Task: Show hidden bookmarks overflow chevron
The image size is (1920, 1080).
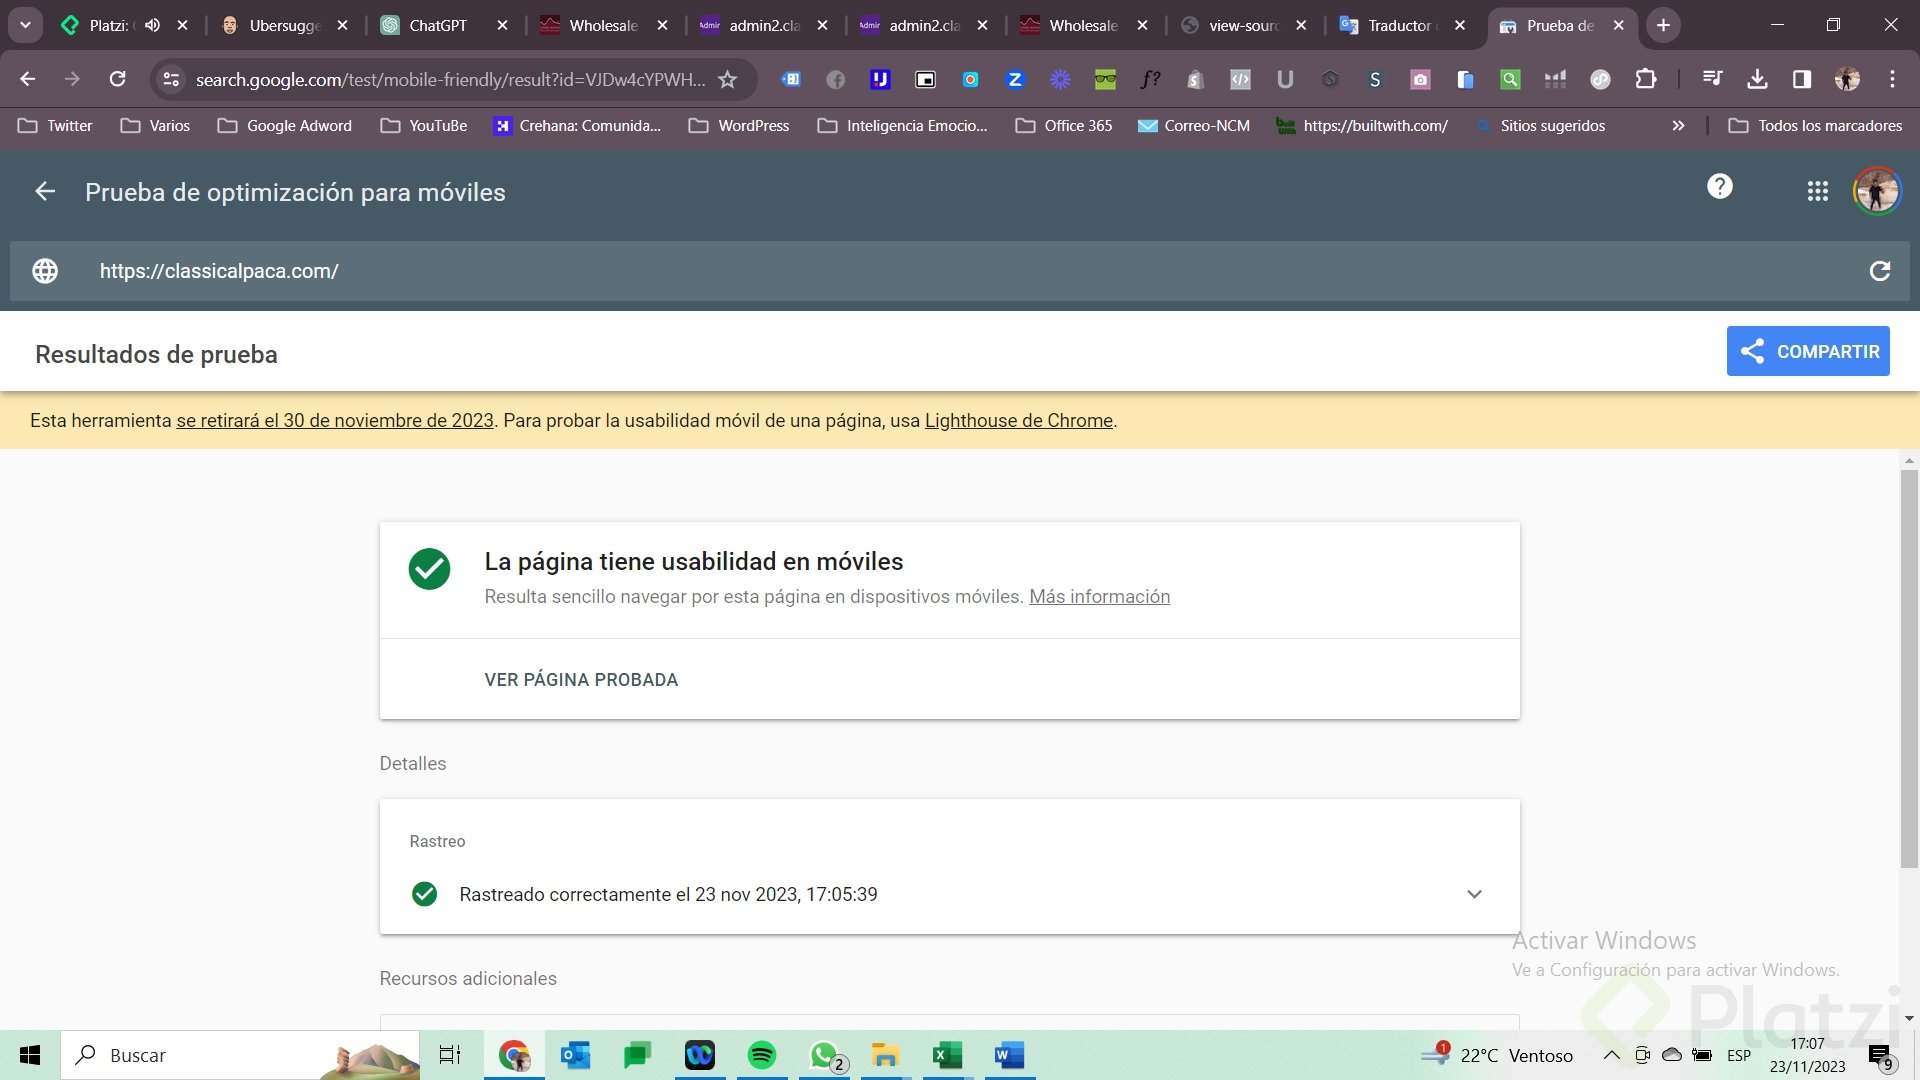Action: (x=1678, y=125)
